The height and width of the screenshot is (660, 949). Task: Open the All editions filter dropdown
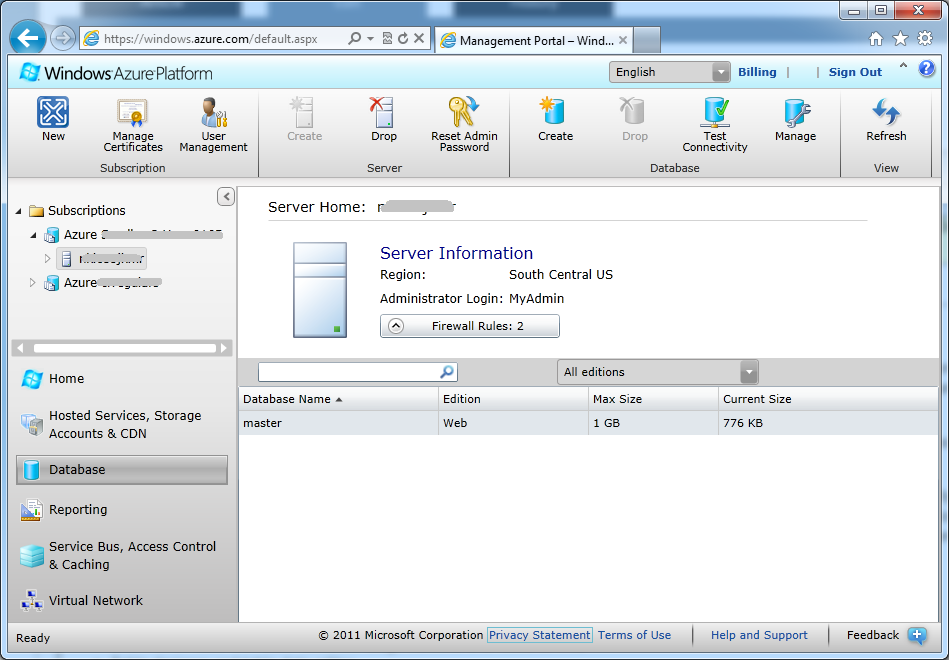(x=657, y=372)
